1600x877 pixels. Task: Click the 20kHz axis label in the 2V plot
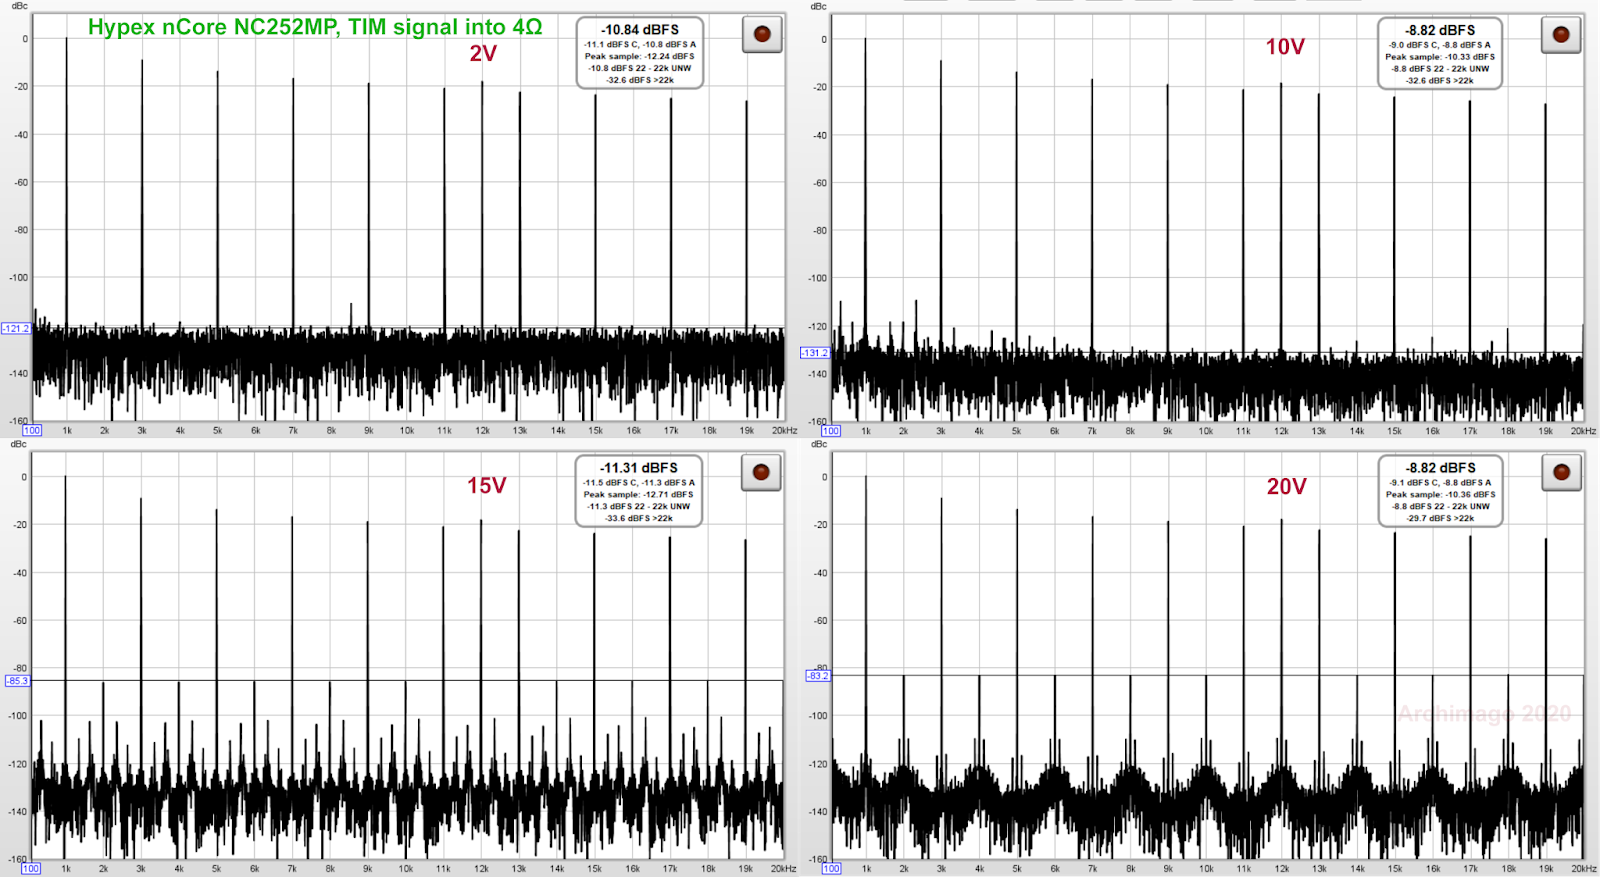(x=784, y=431)
